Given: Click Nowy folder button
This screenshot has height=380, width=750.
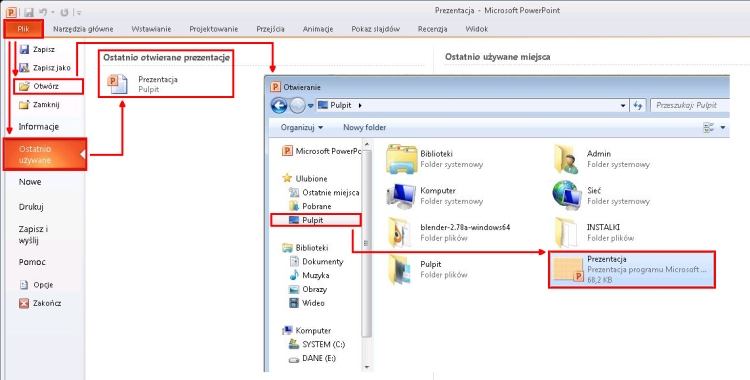Looking at the screenshot, I should [364, 127].
